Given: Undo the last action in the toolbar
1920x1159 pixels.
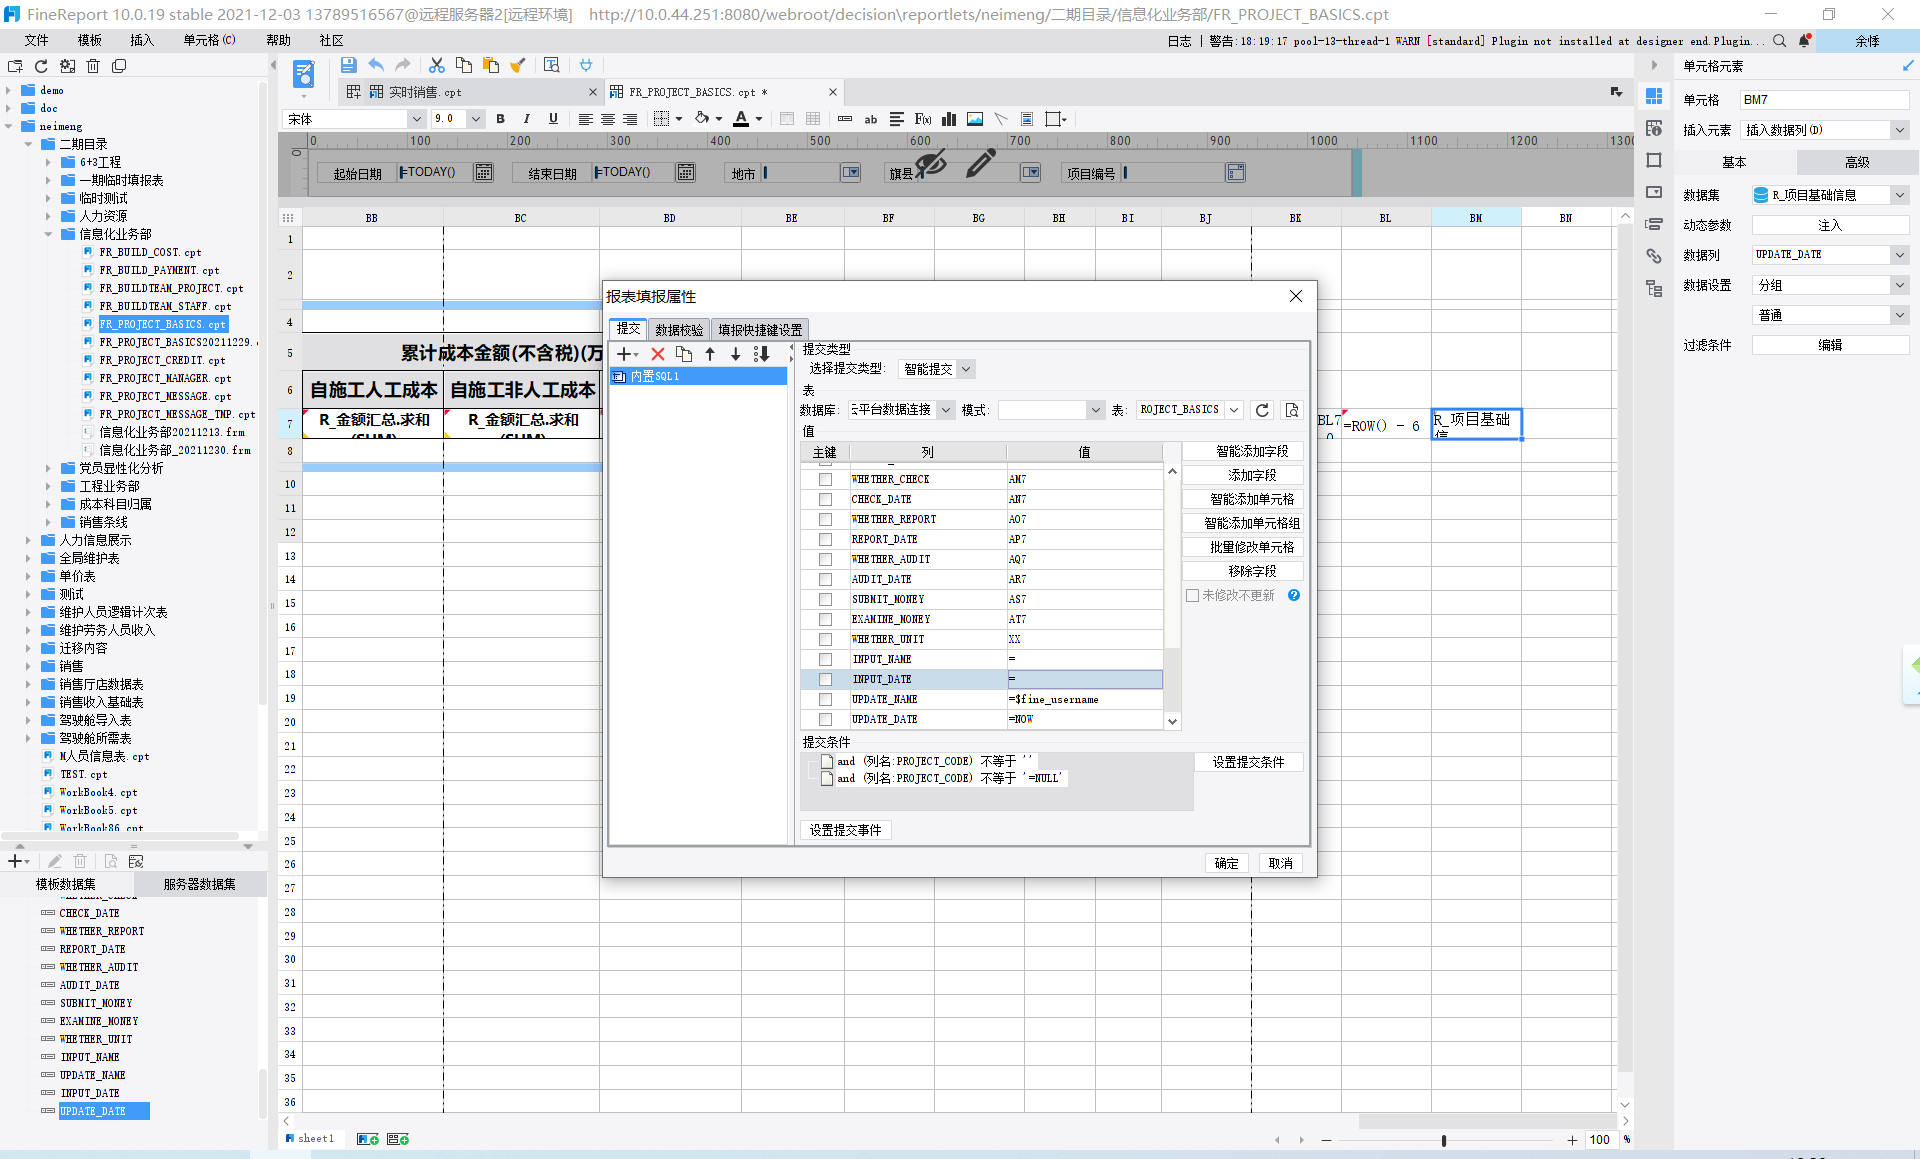Looking at the screenshot, I should coord(376,65).
